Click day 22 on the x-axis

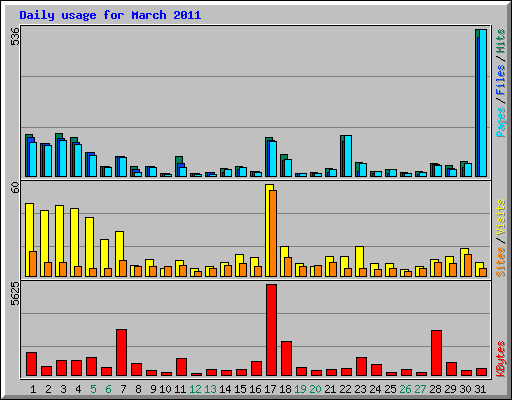pos(345,389)
